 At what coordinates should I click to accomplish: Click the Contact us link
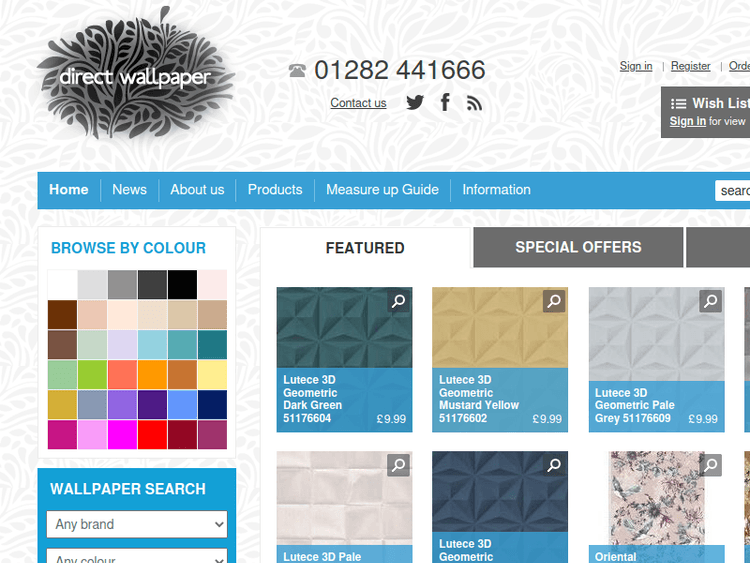pyautogui.click(x=358, y=103)
